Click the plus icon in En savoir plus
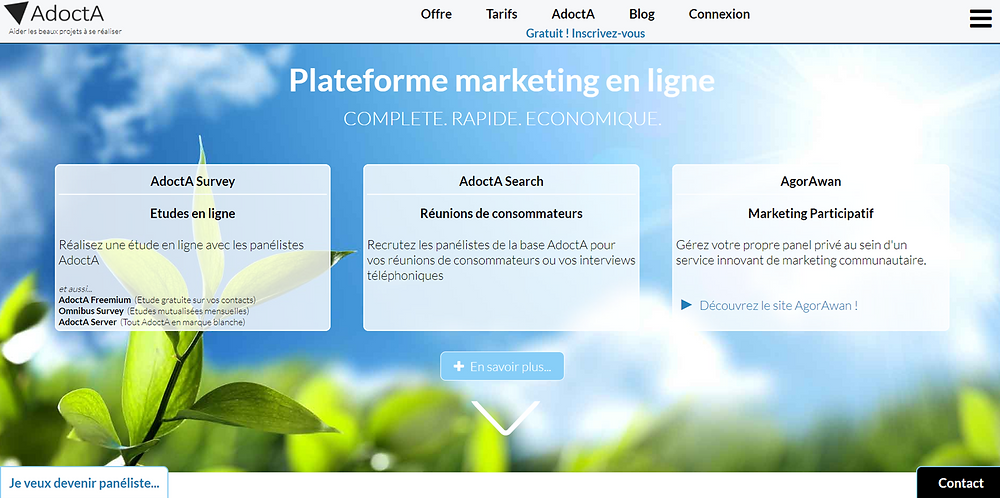Image resolution: width=1000 pixels, height=498 pixels. 458,367
